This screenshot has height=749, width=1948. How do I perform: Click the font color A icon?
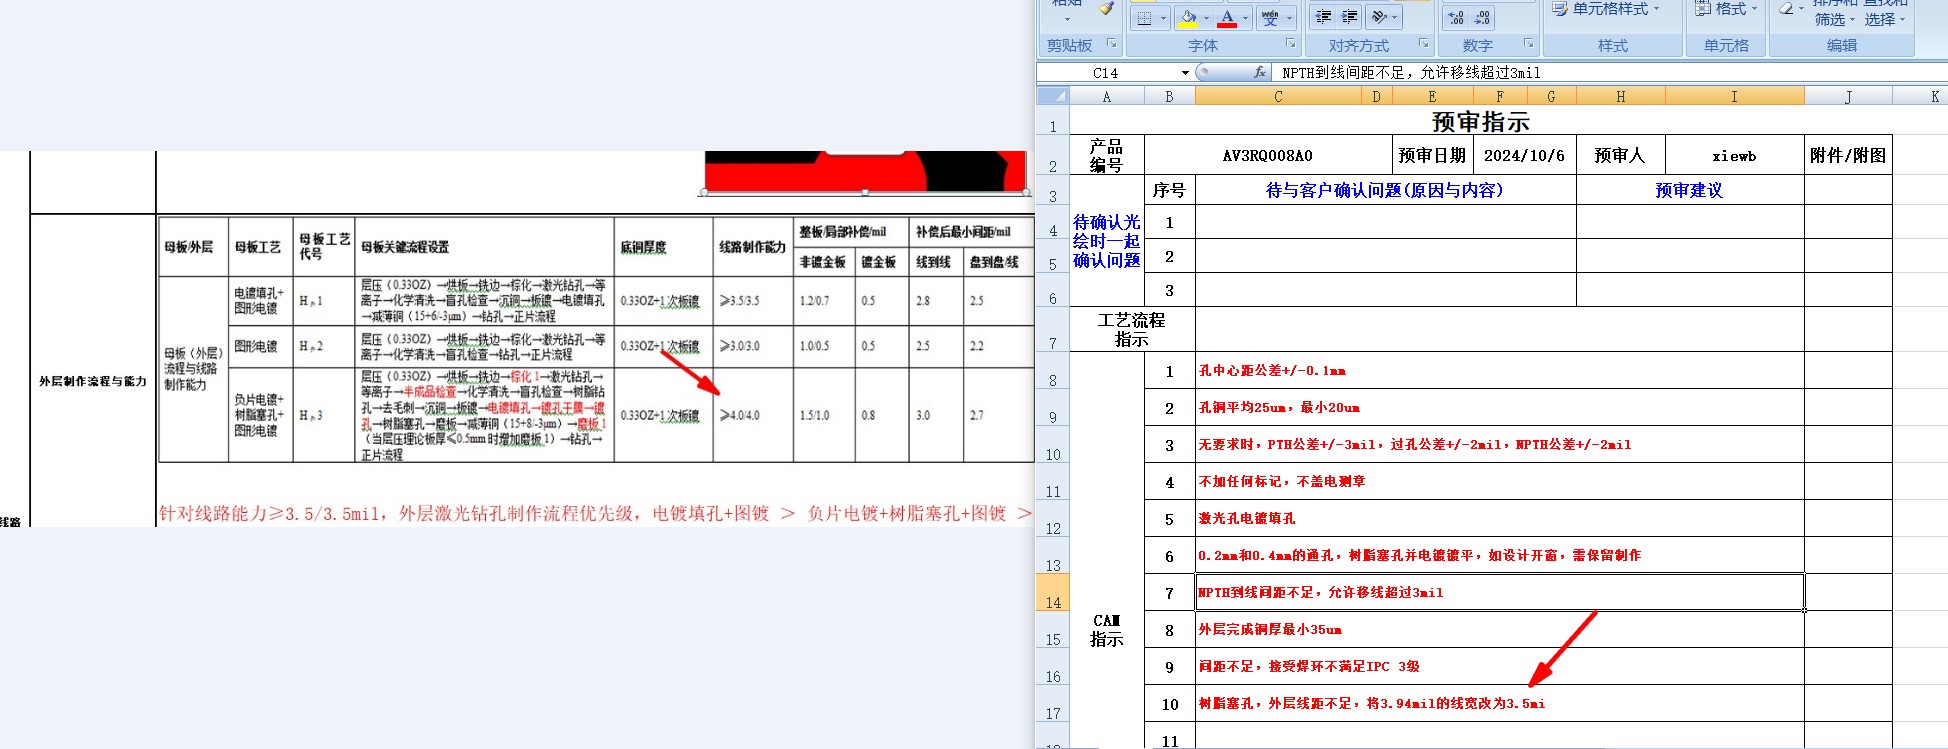(1227, 18)
